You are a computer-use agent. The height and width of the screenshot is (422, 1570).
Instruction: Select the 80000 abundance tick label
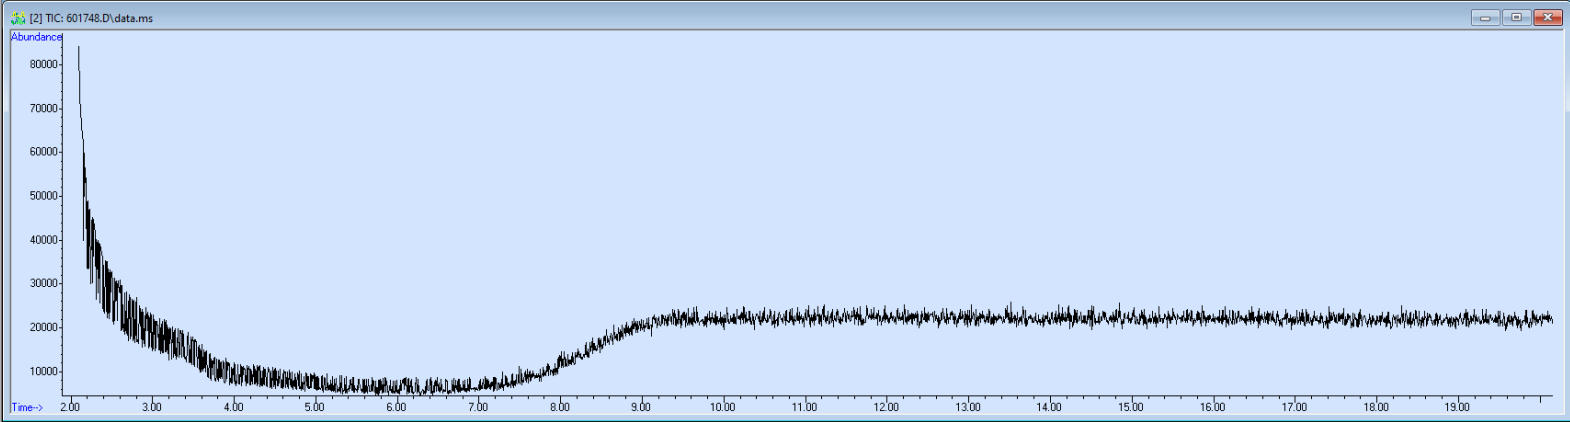click(x=44, y=64)
